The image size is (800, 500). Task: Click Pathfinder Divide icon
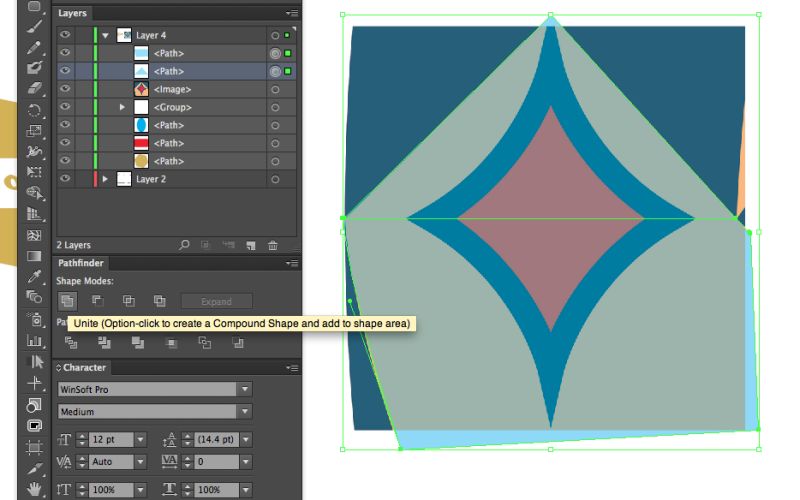(71, 343)
